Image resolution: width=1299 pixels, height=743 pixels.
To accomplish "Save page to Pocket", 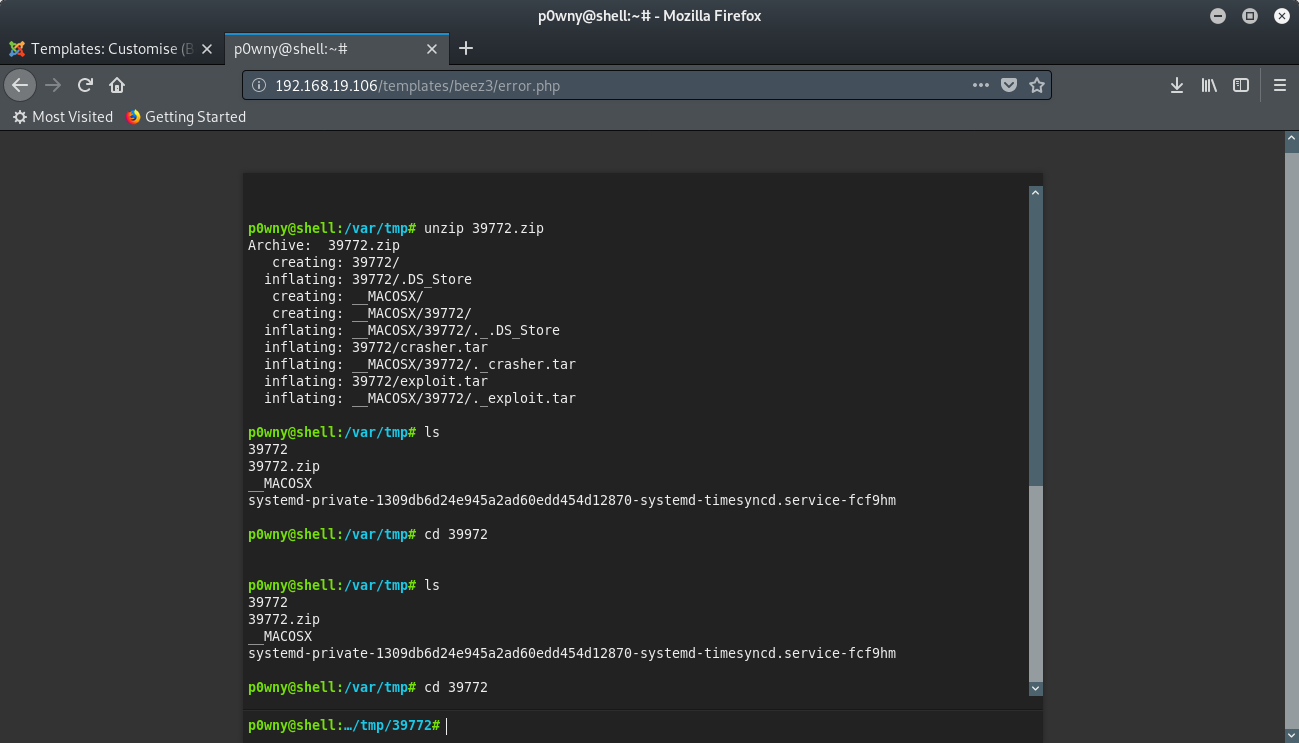I will click(x=1009, y=85).
